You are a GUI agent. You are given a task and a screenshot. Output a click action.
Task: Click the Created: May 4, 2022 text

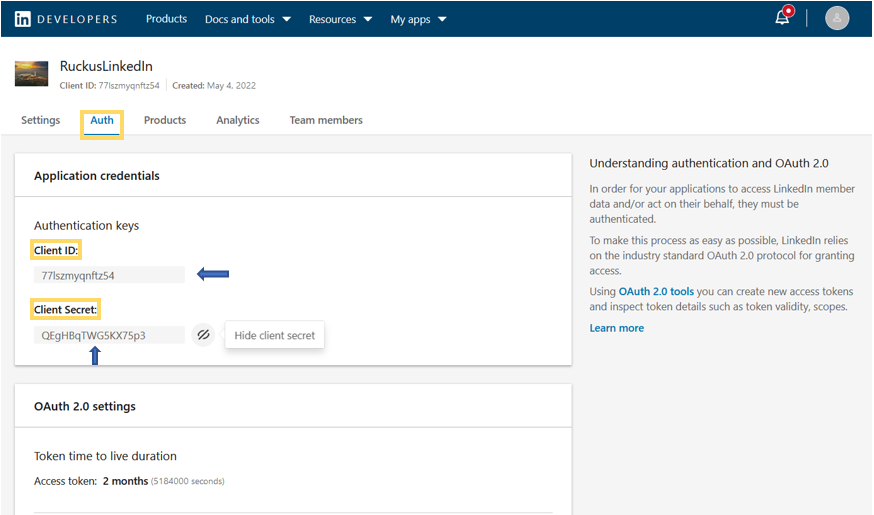pyautogui.click(x=214, y=86)
